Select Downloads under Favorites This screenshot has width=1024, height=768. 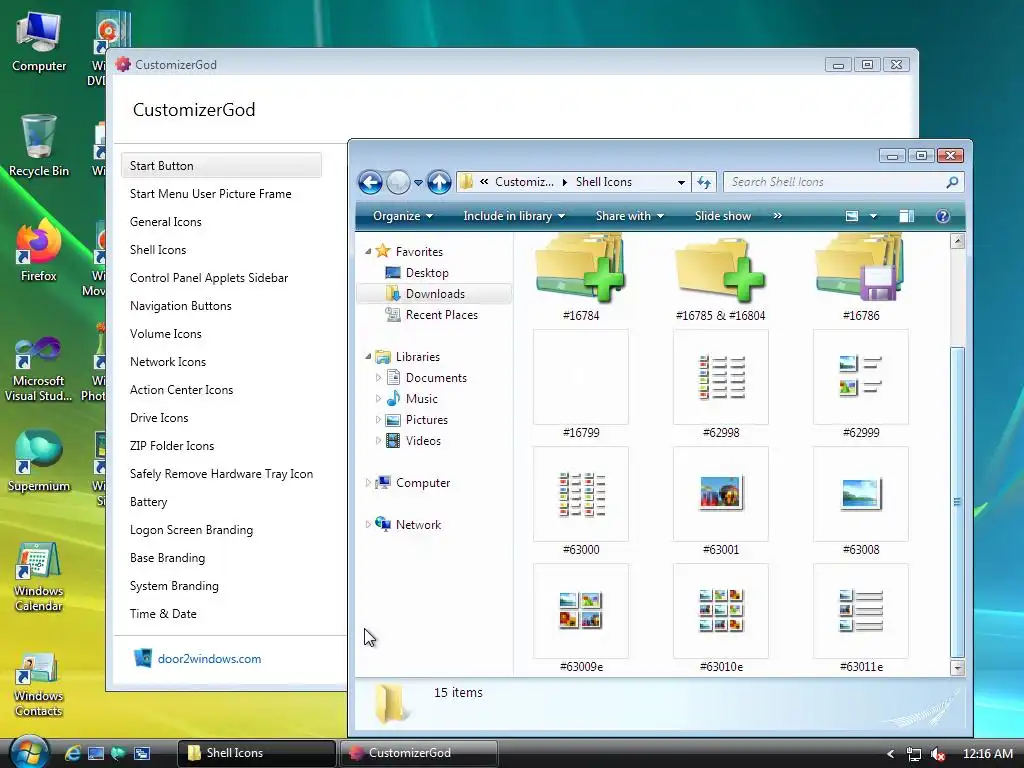pos(434,294)
